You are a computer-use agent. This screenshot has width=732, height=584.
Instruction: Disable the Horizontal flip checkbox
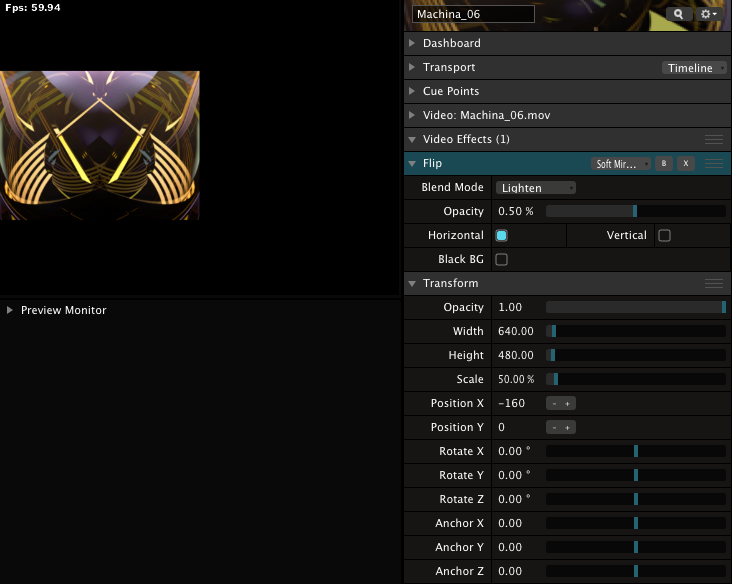tap(501, 235)
